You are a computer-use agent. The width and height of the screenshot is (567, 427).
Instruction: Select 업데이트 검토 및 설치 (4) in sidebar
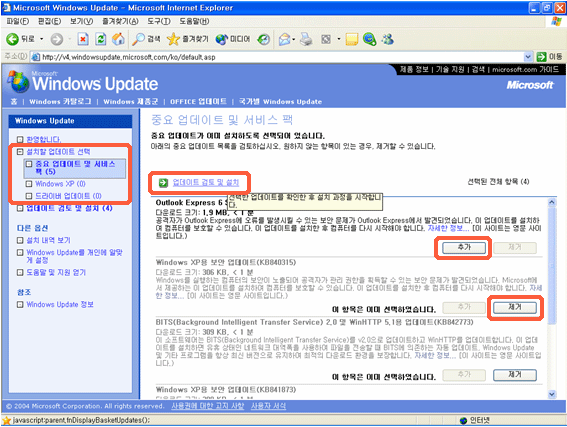click(69, 208)
